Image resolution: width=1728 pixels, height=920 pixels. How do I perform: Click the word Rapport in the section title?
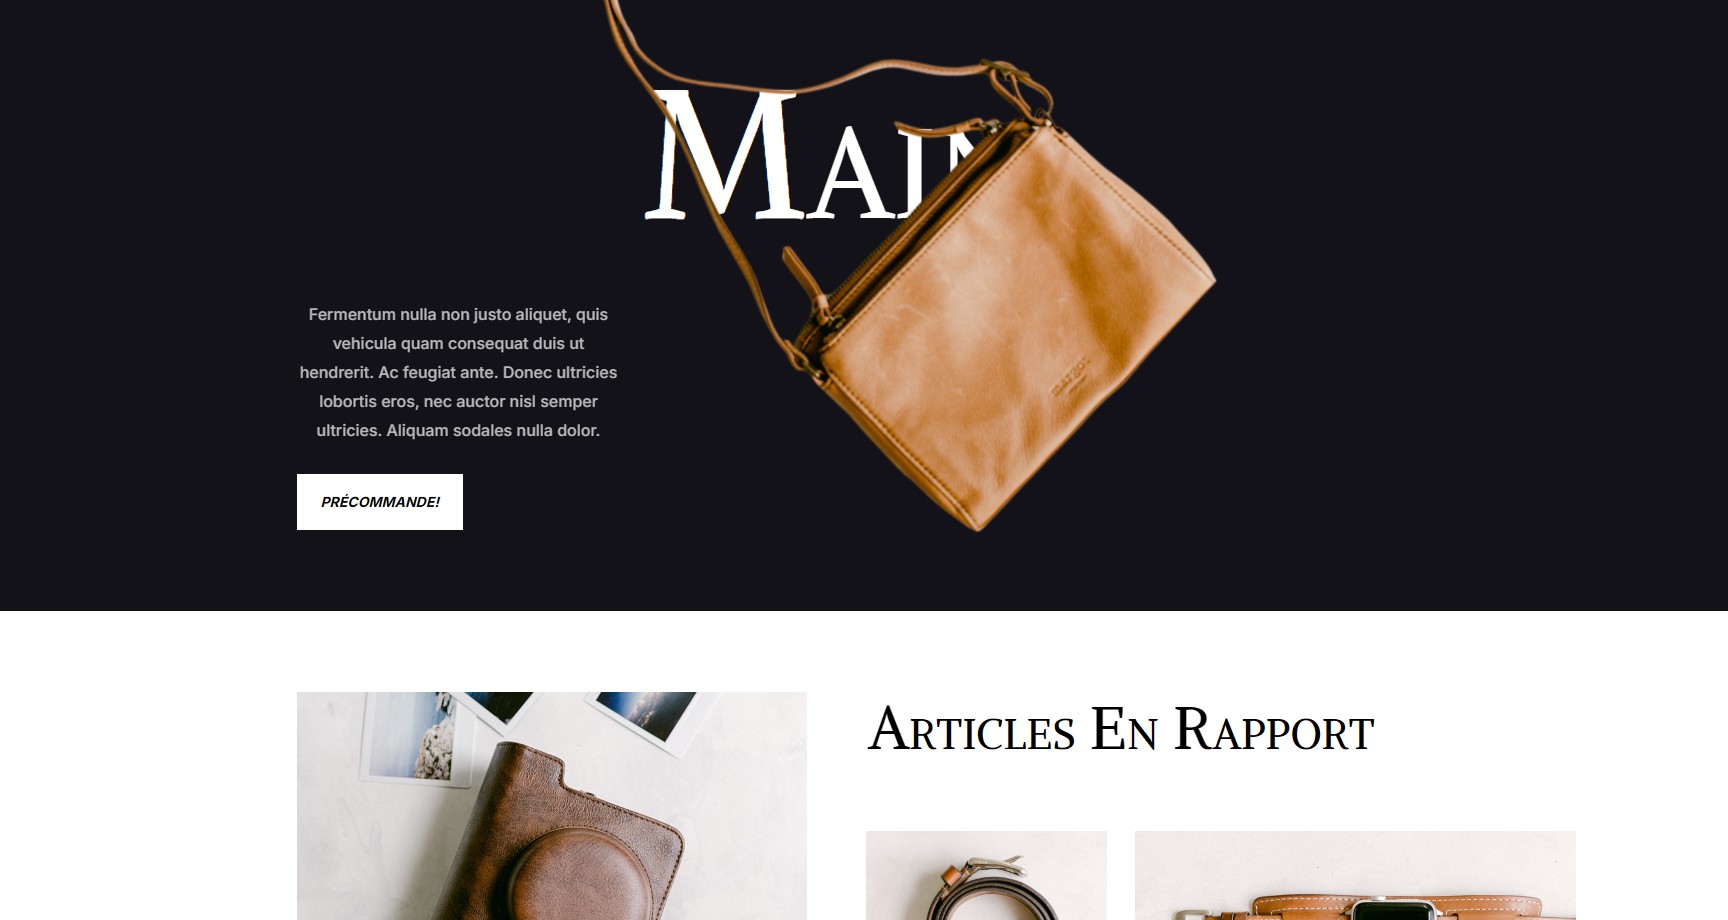(x=1274, y=729)
